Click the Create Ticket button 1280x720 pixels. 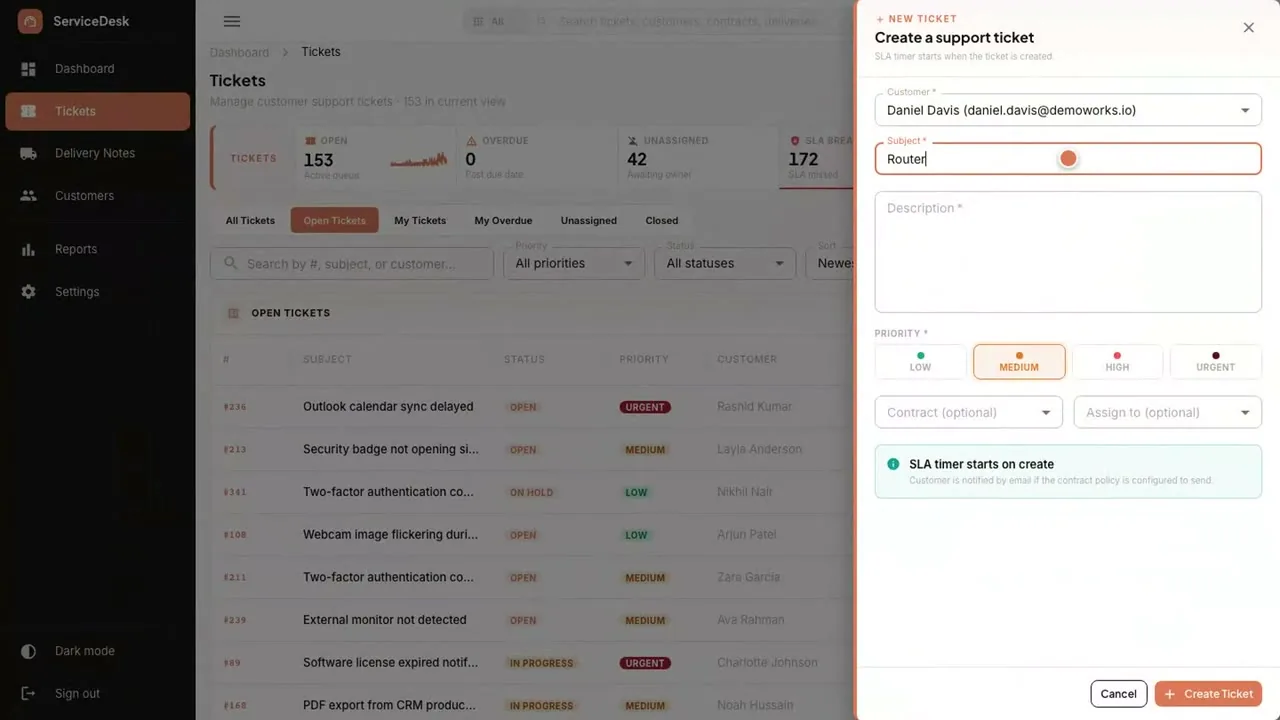1208,694
